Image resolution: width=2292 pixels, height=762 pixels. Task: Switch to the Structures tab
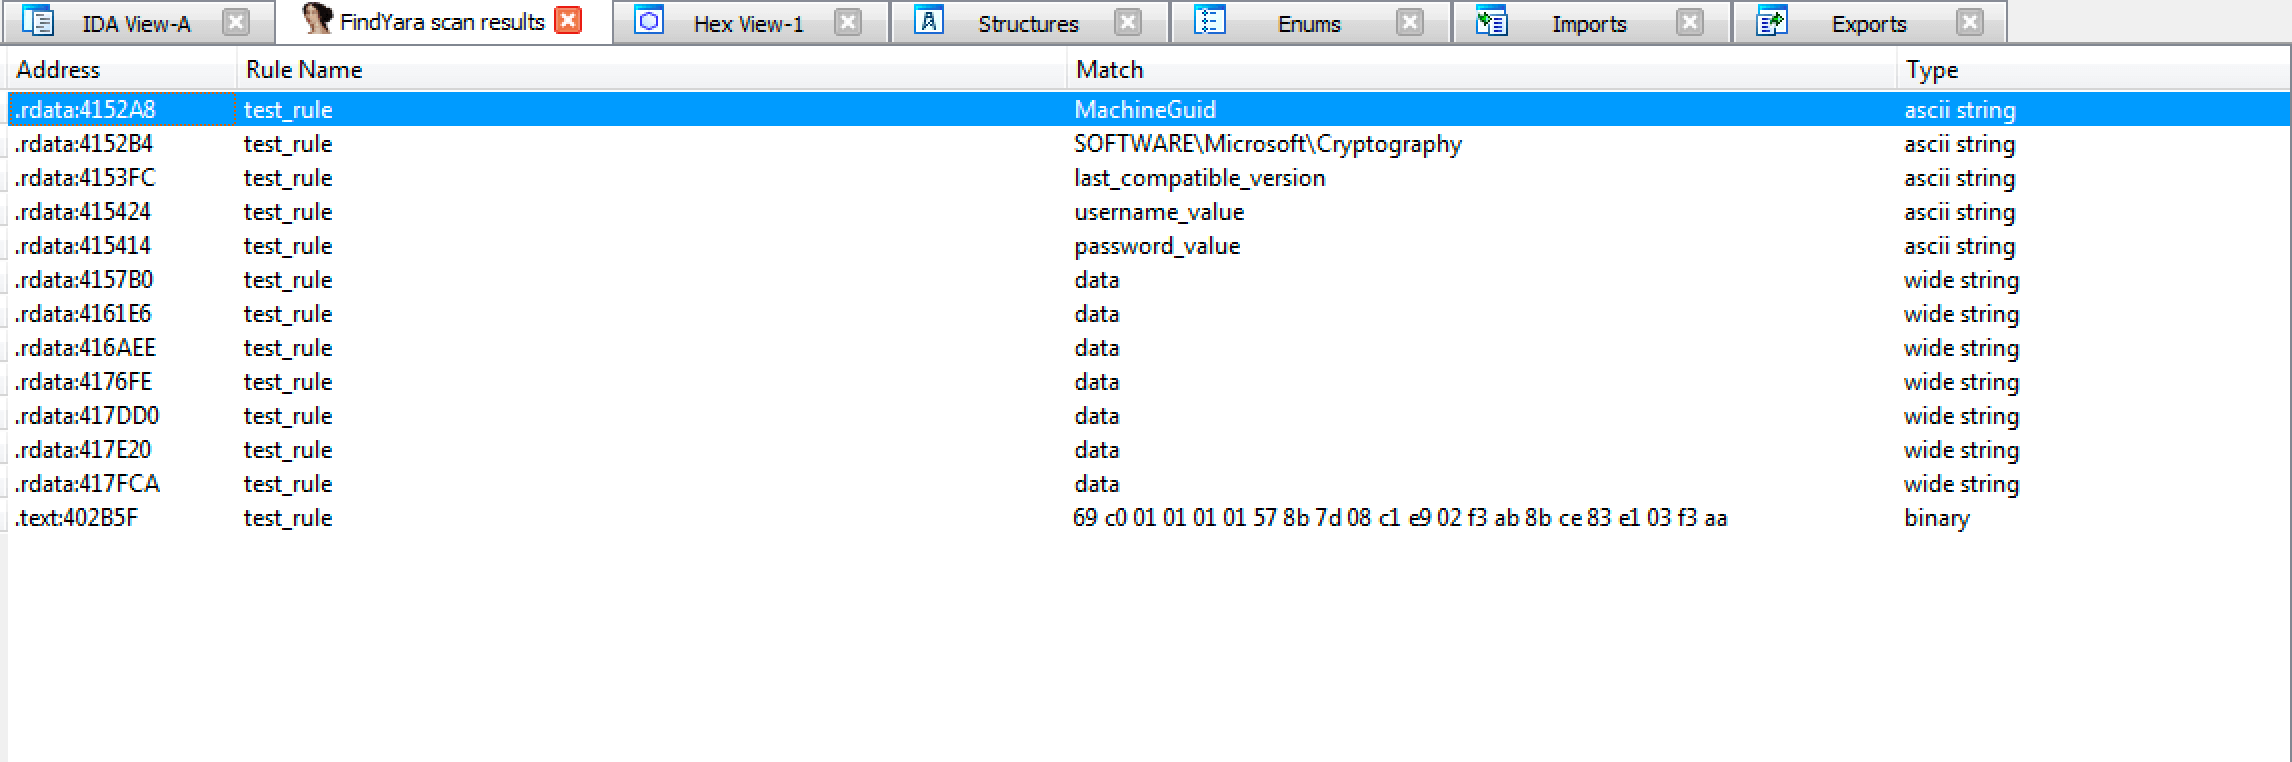(x=1027, y=24)
